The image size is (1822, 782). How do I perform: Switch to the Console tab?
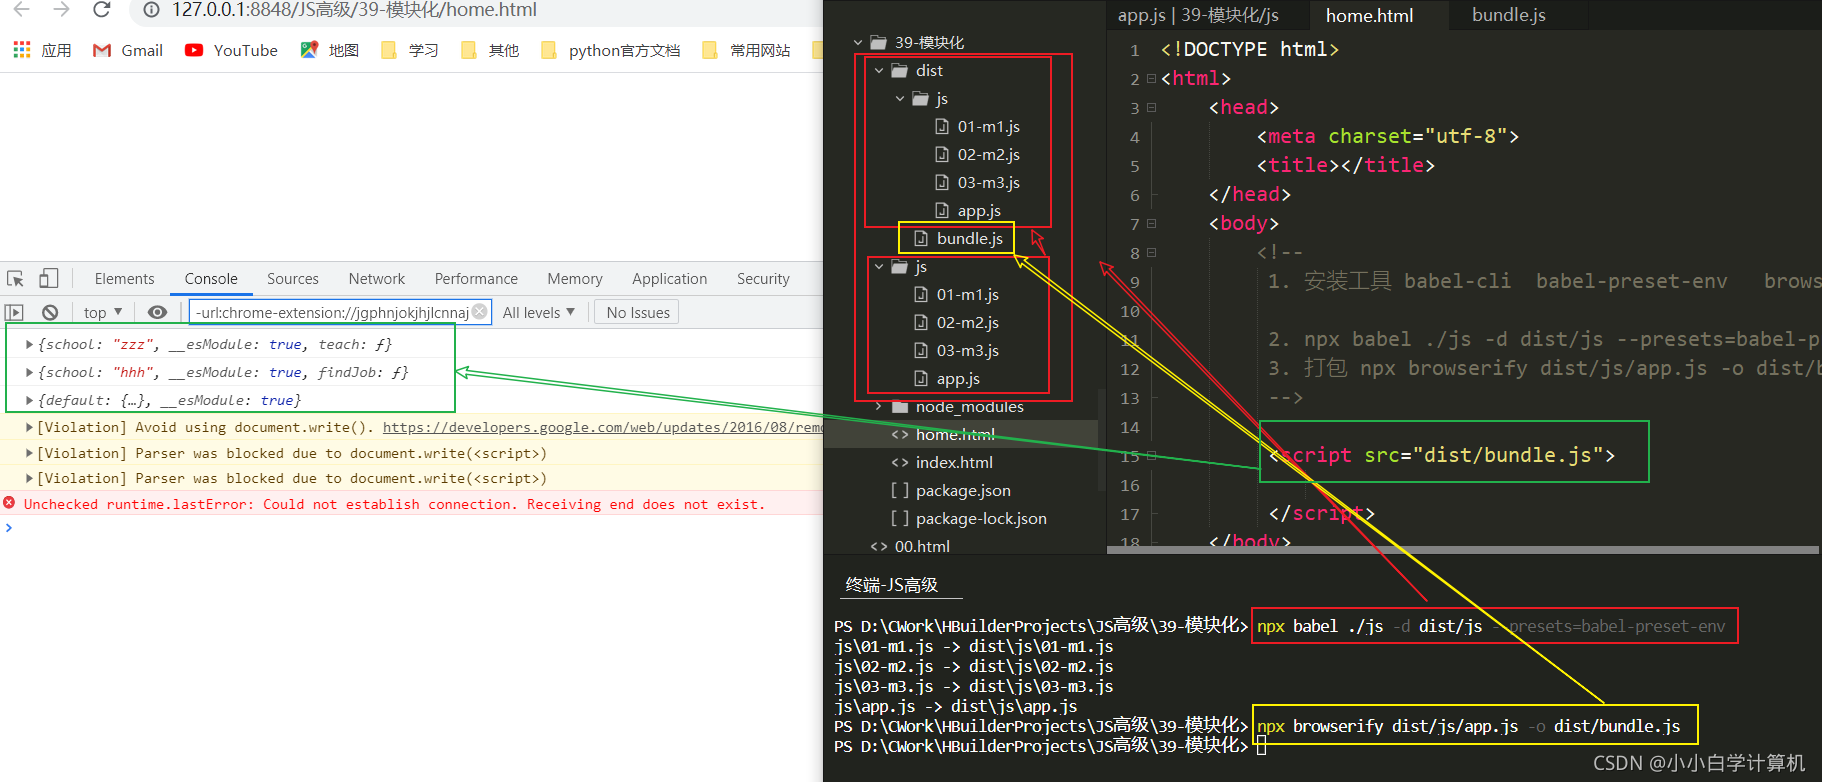211,279
